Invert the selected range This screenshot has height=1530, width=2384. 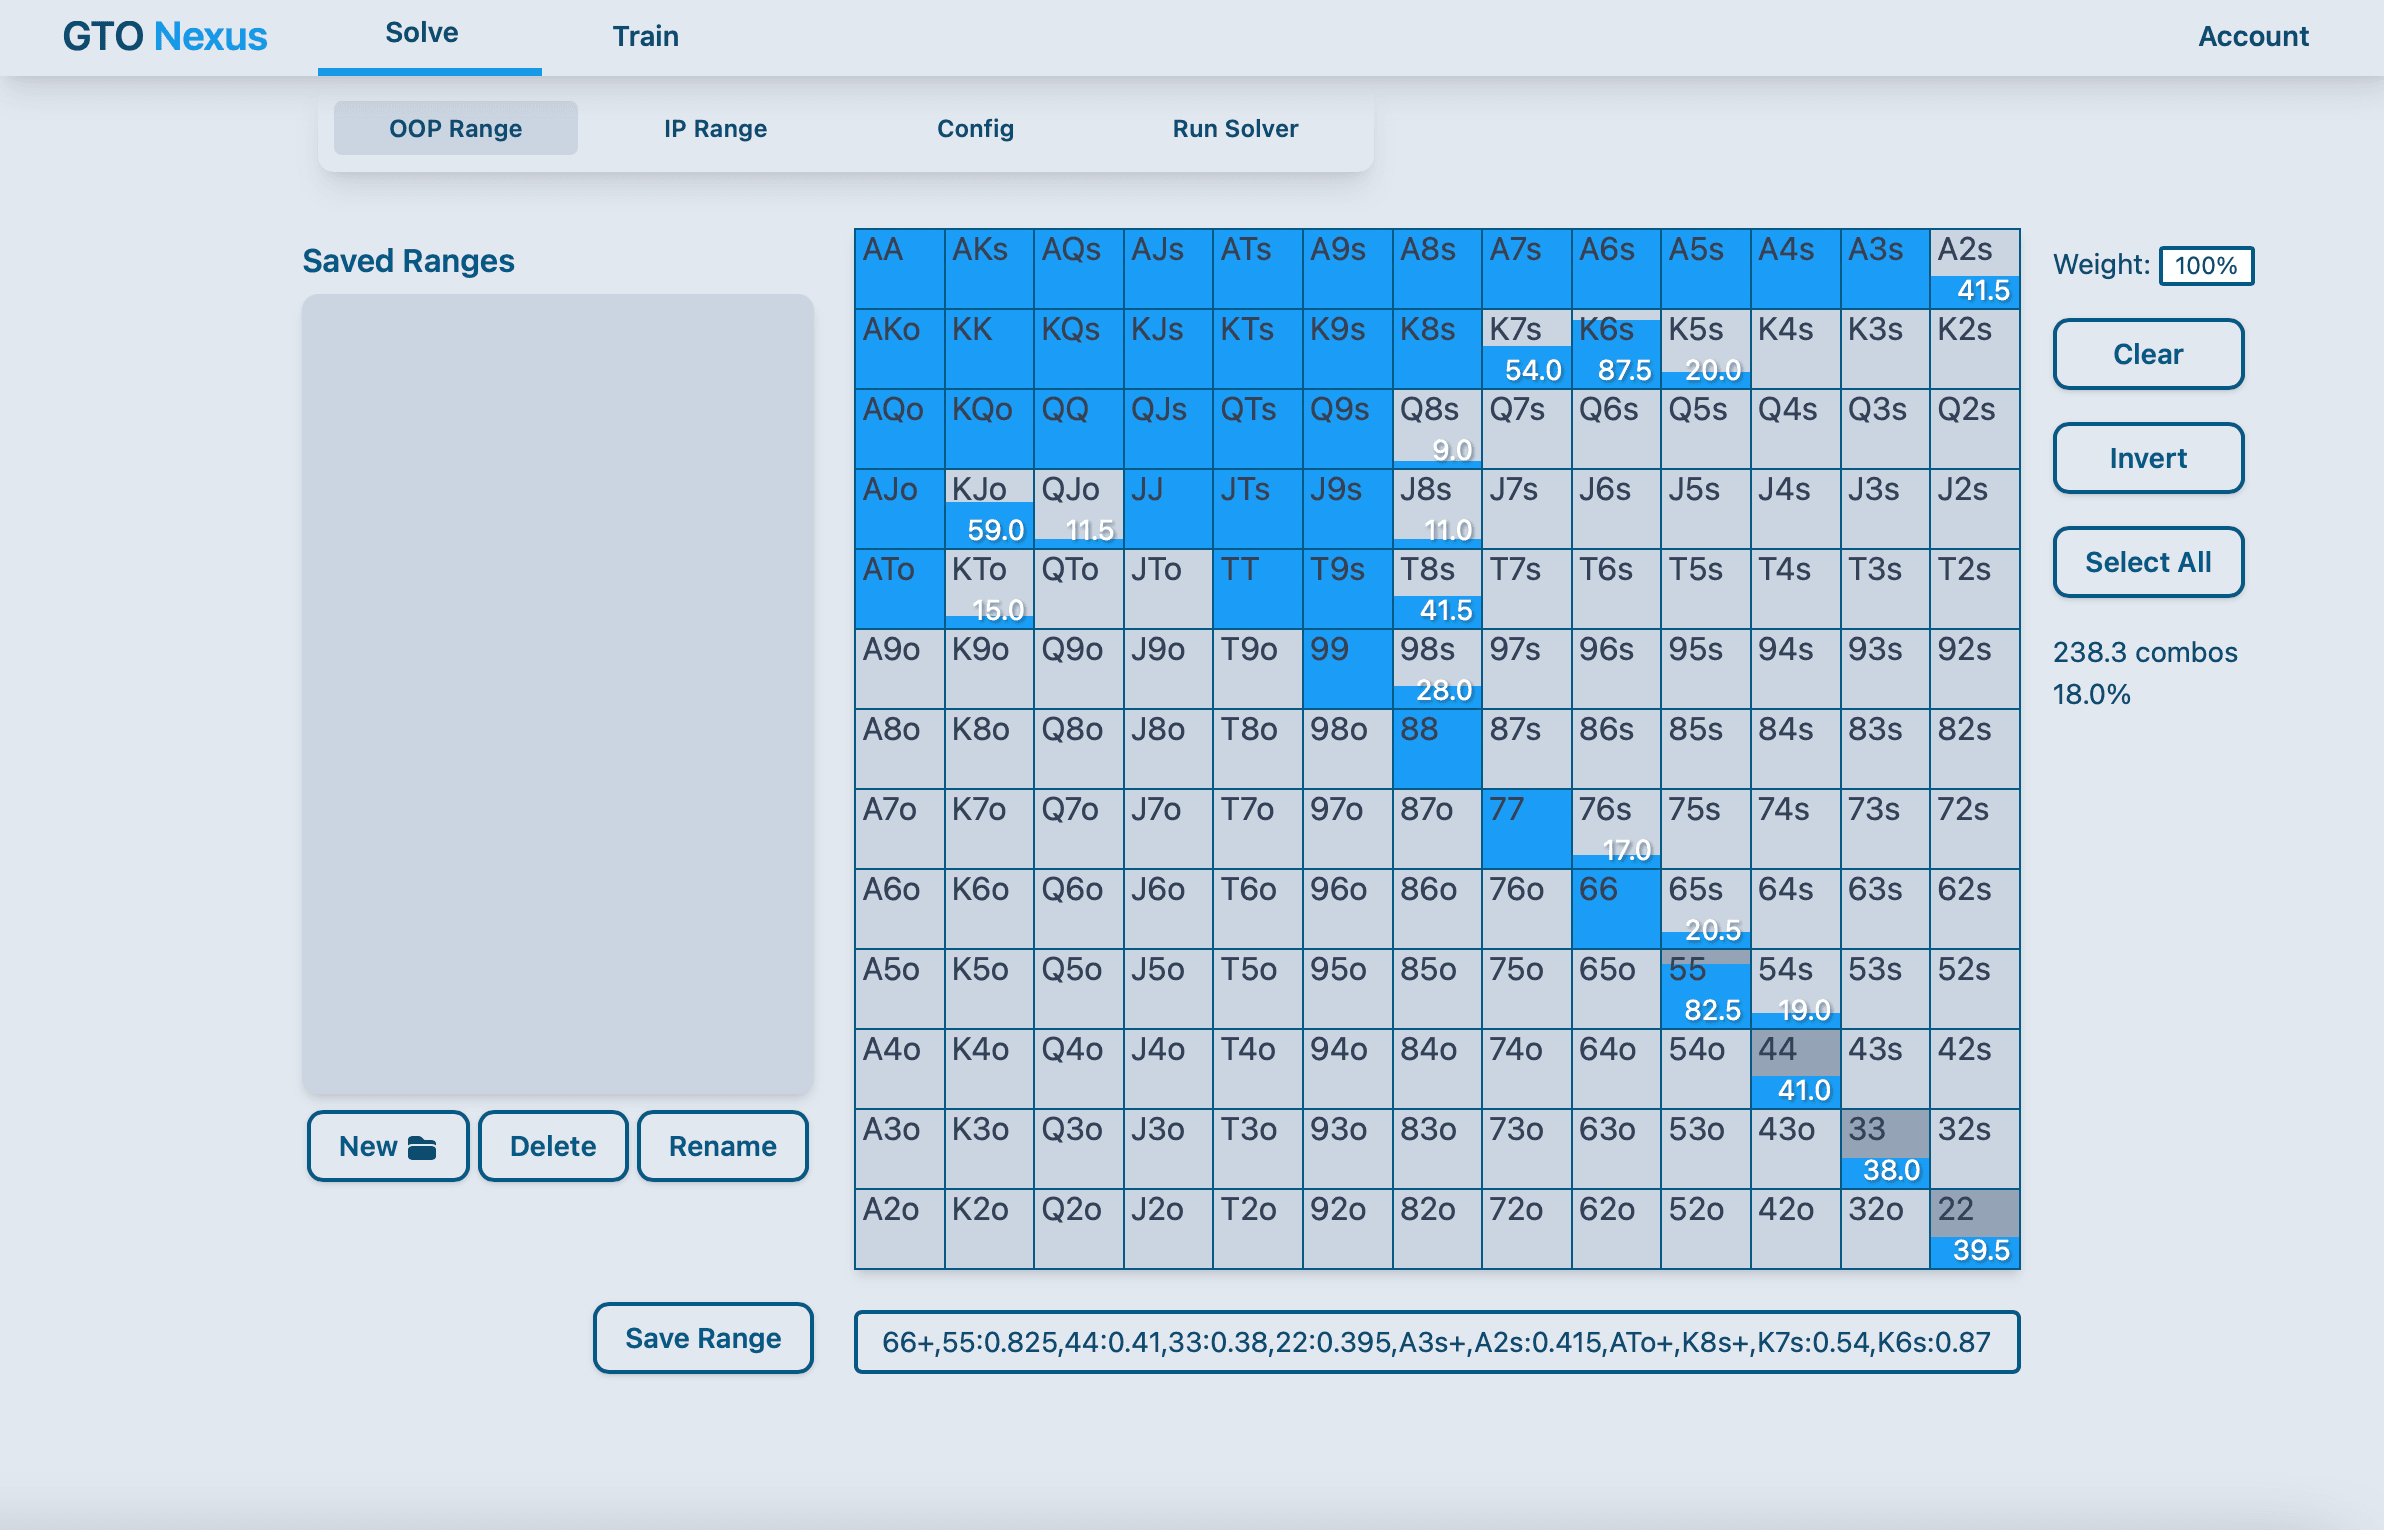coord(2148,458)
